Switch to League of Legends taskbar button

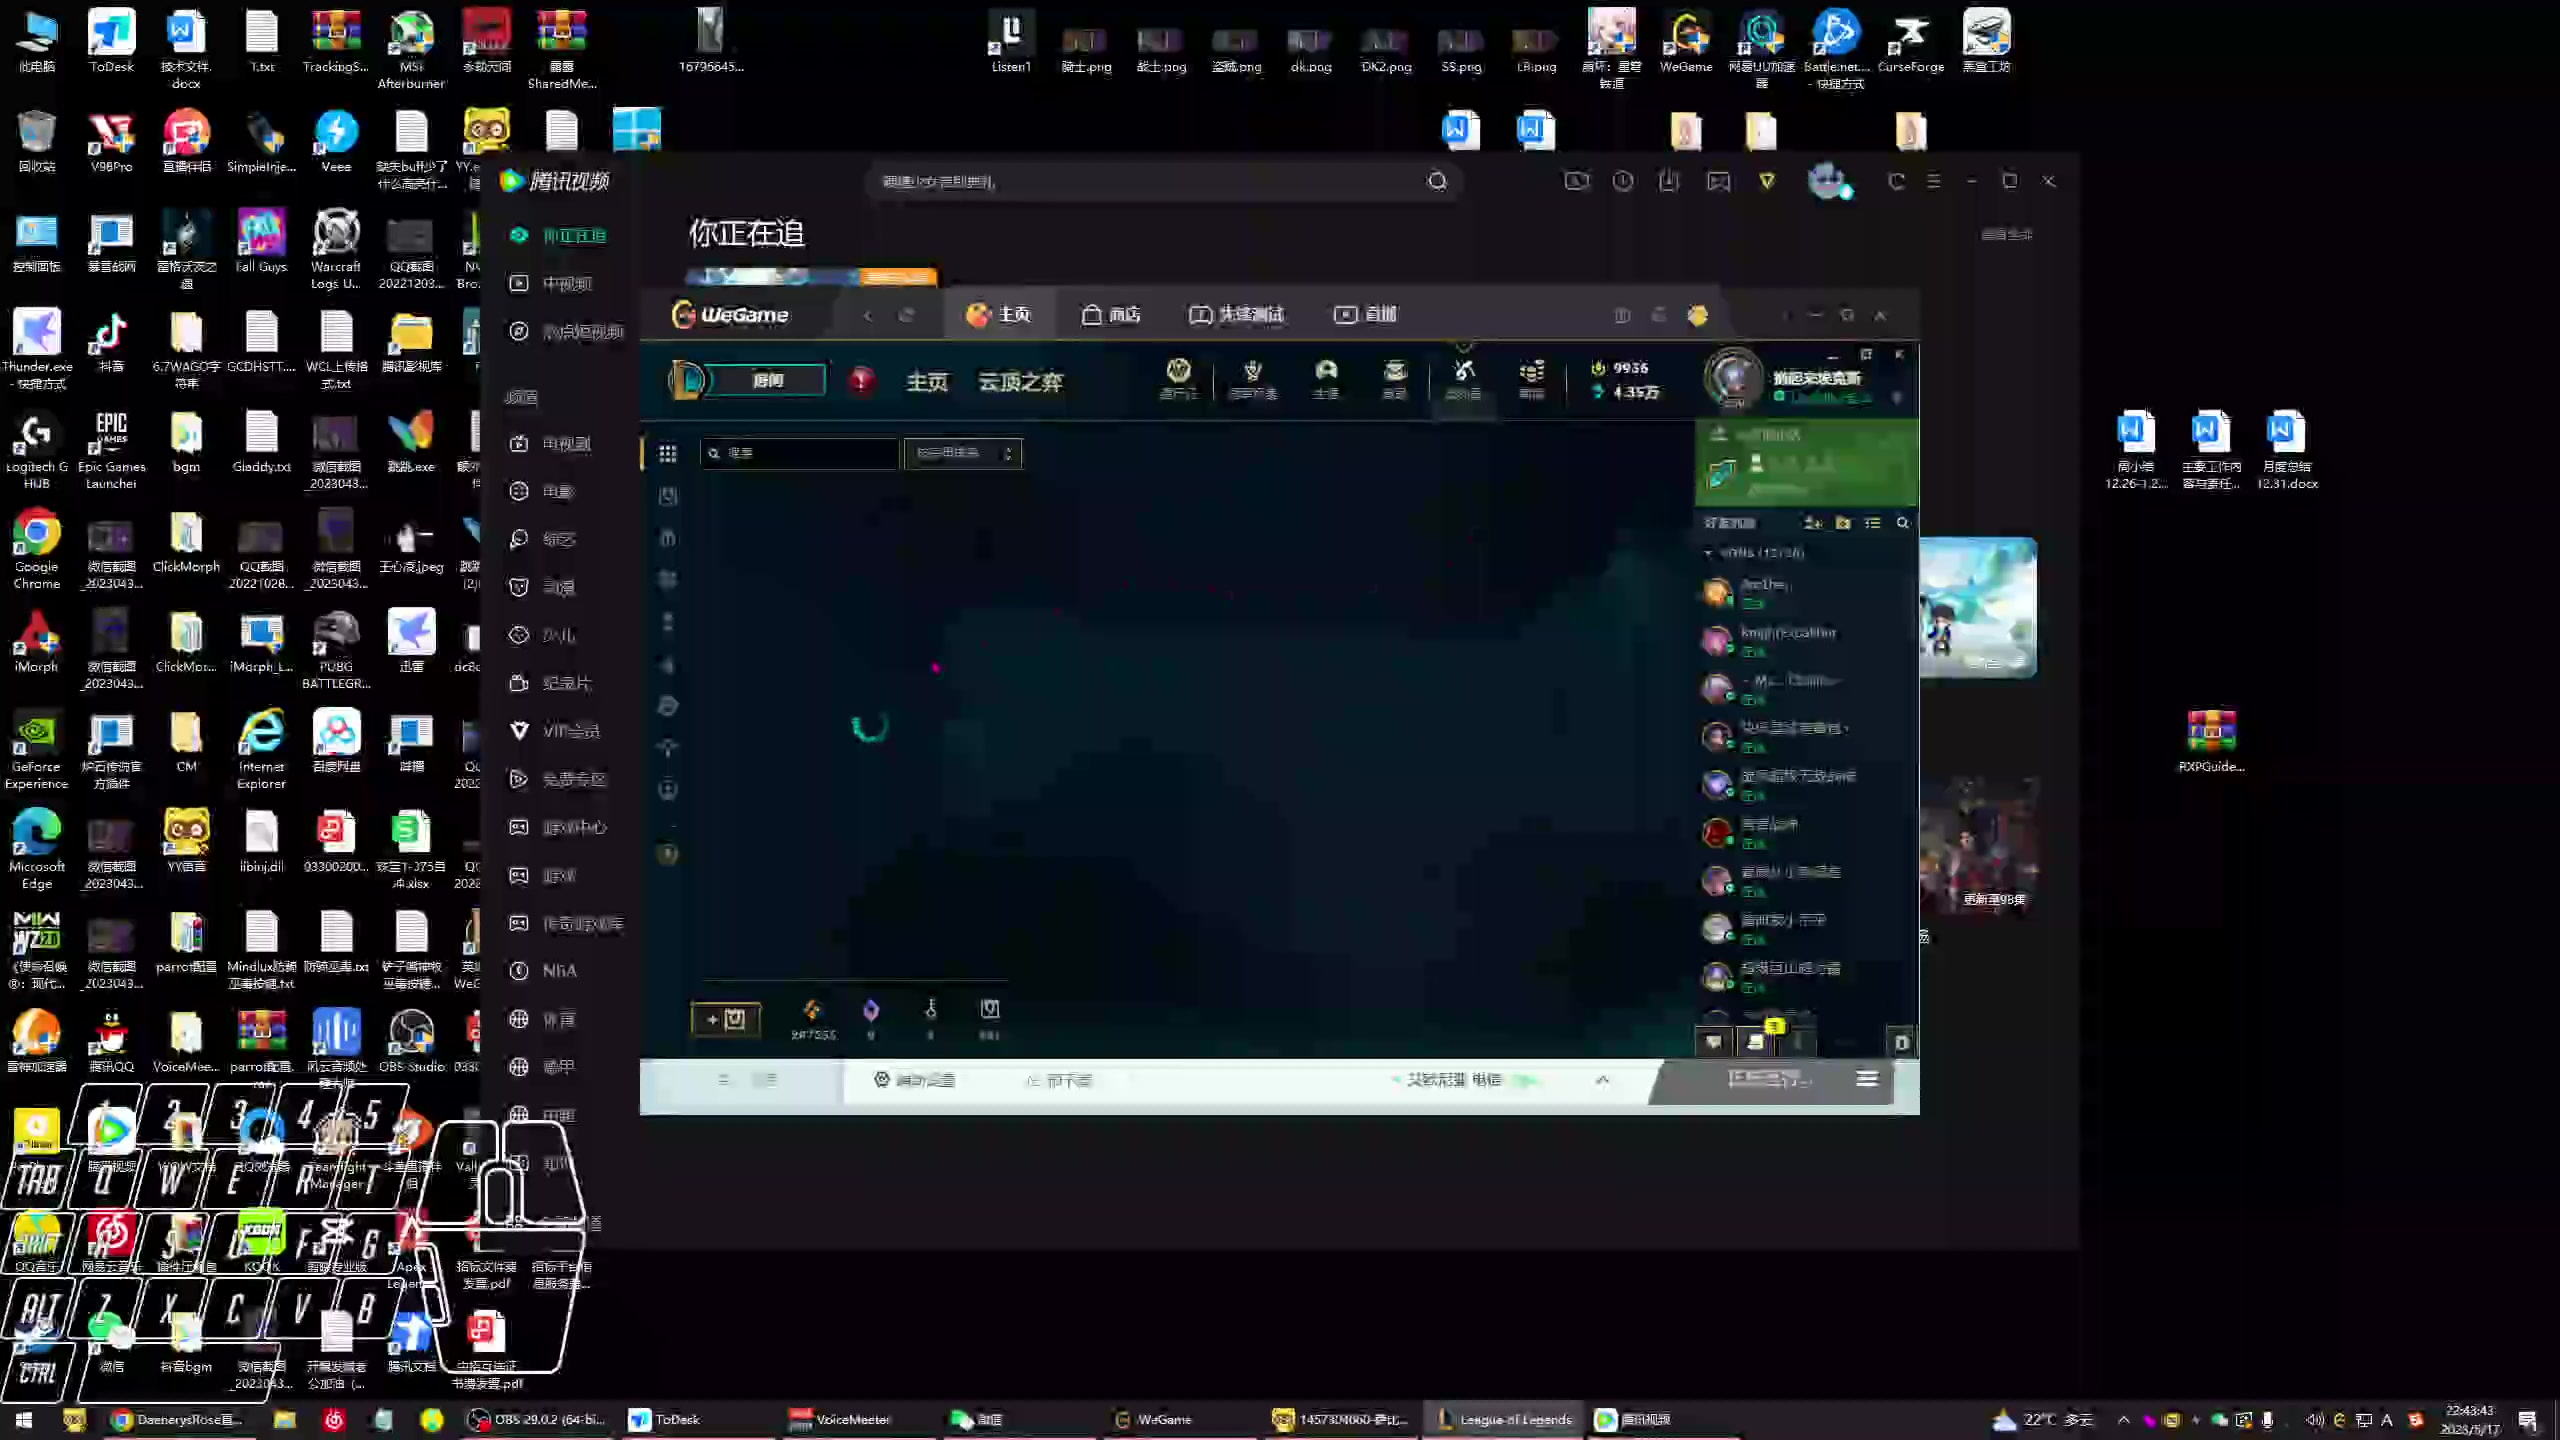(x=1505, y=1419)
